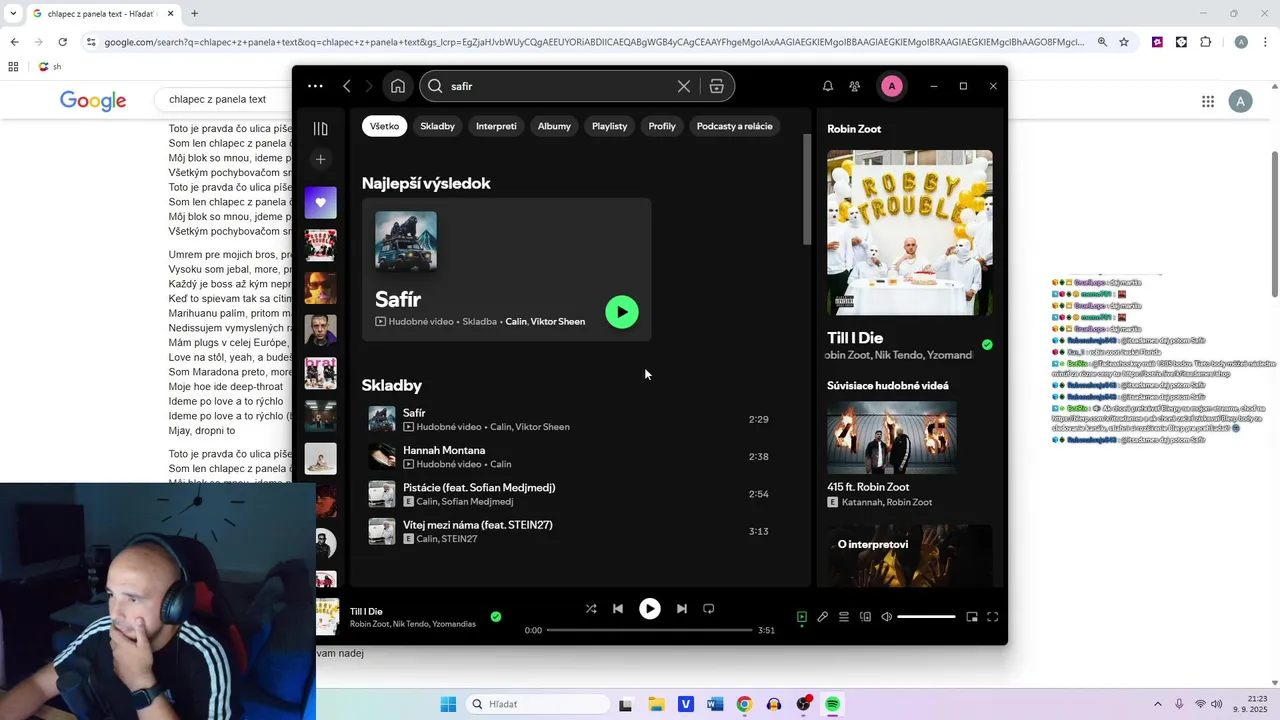Viewport: 1280px width, 720px height.
Task: Open Friend Activity icon
Action: point(854,86)
